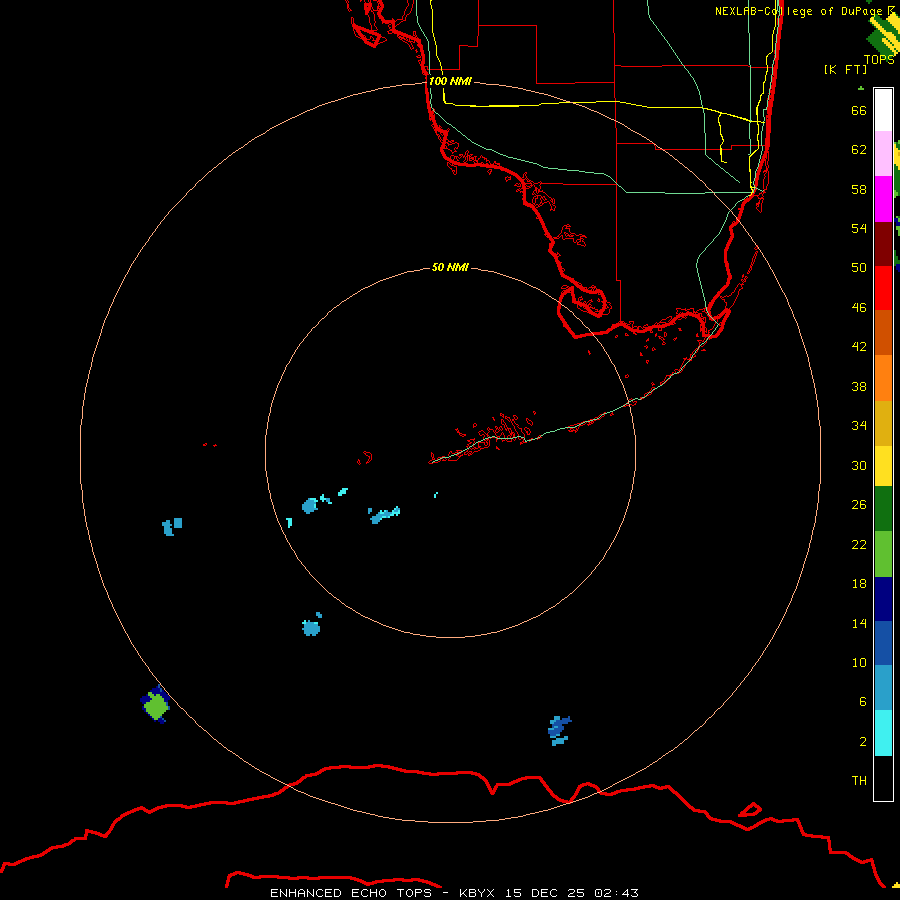
Task: Click the medium blue legend swatch
Action: [883, 643]
